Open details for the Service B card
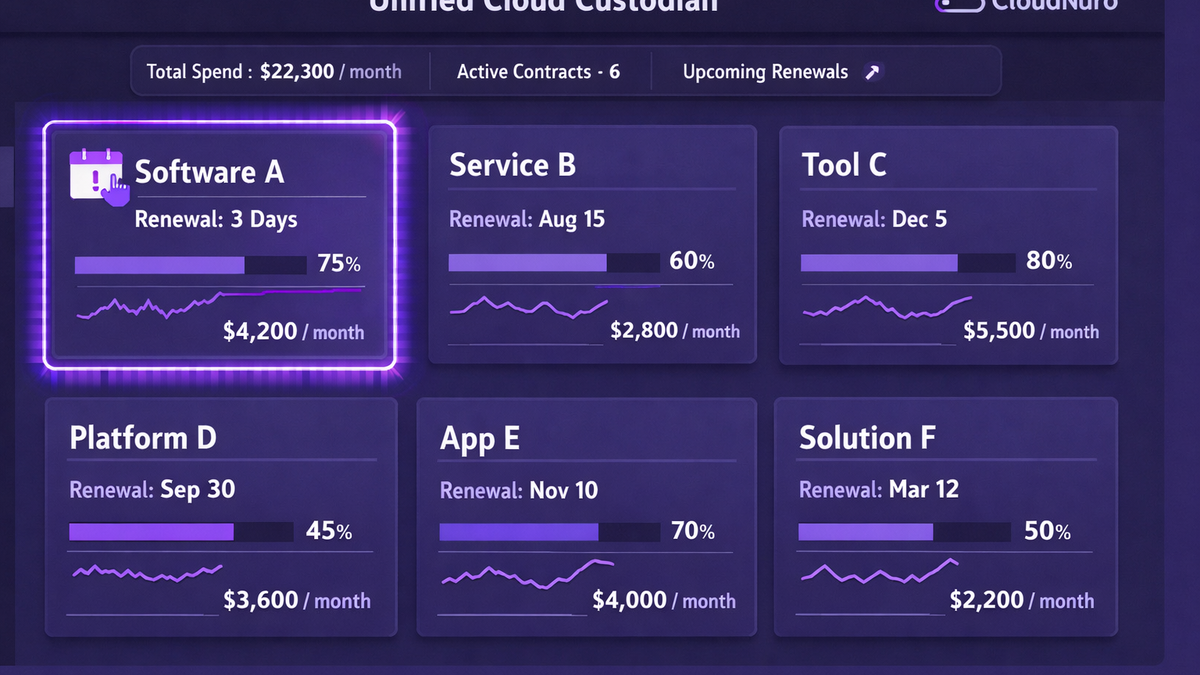Image resolution: width=1200 pixels, height=675 pixels. pos(593,245)
